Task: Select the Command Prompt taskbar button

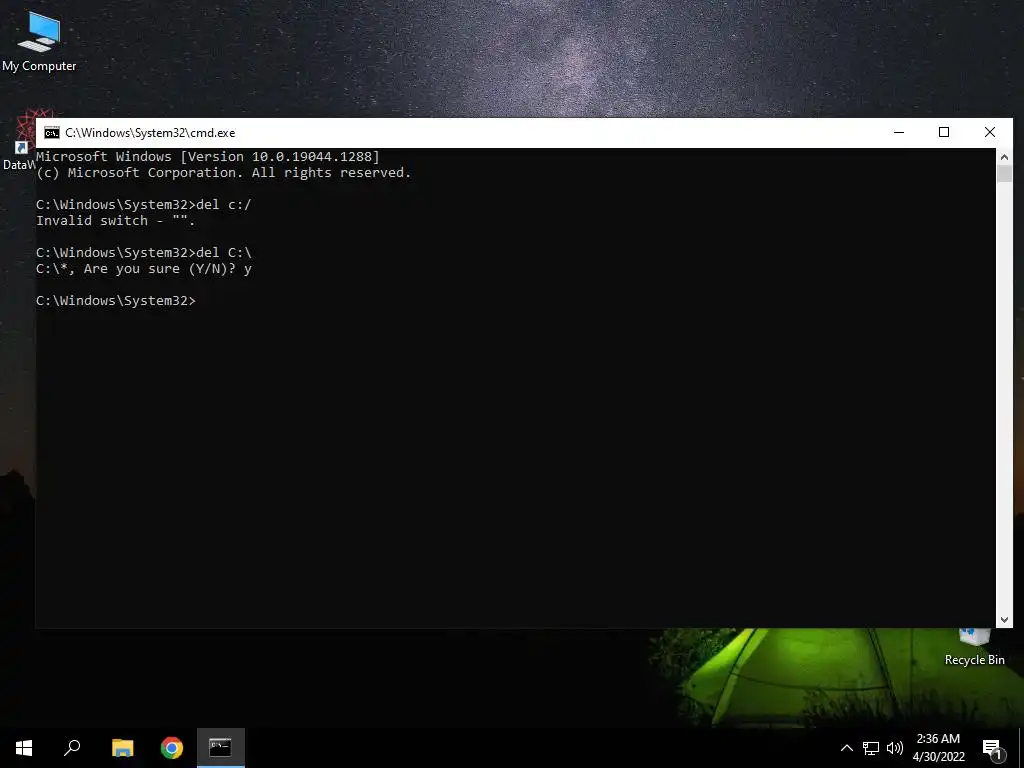Action: click(221, 748)
